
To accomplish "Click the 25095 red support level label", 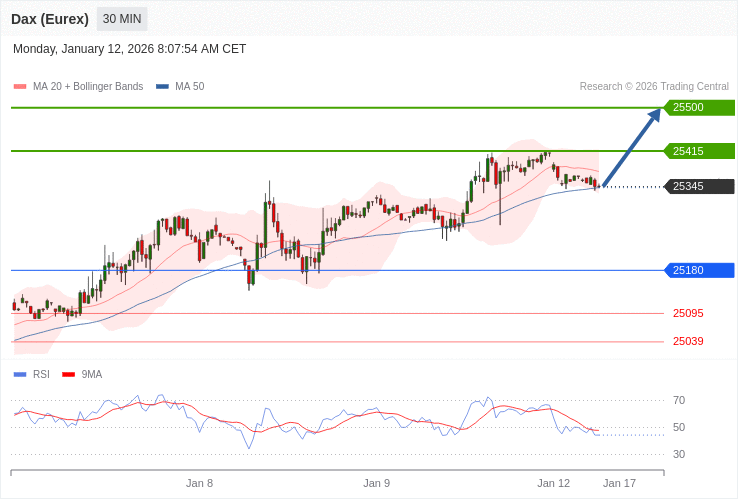I will pyautogui.click(x=688, y=313).
